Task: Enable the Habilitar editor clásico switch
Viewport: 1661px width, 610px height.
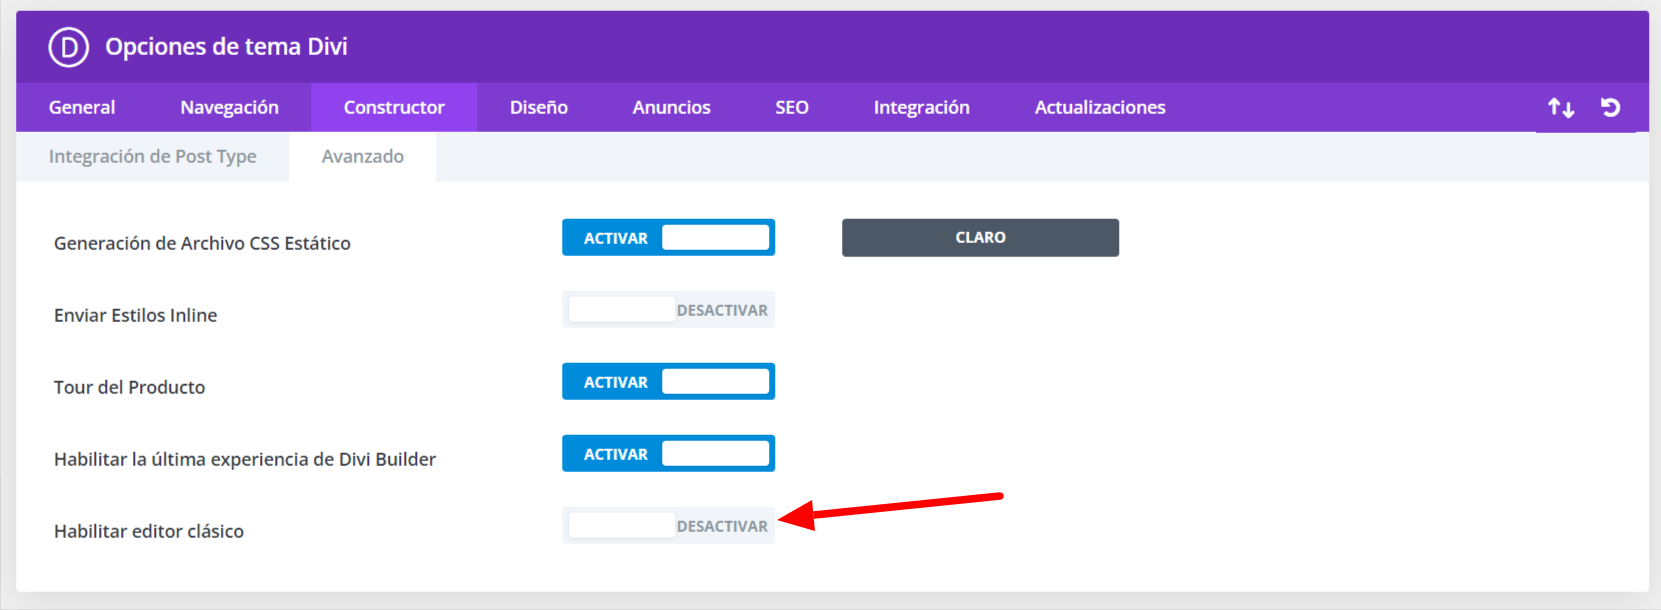Action: pos(668,526)
